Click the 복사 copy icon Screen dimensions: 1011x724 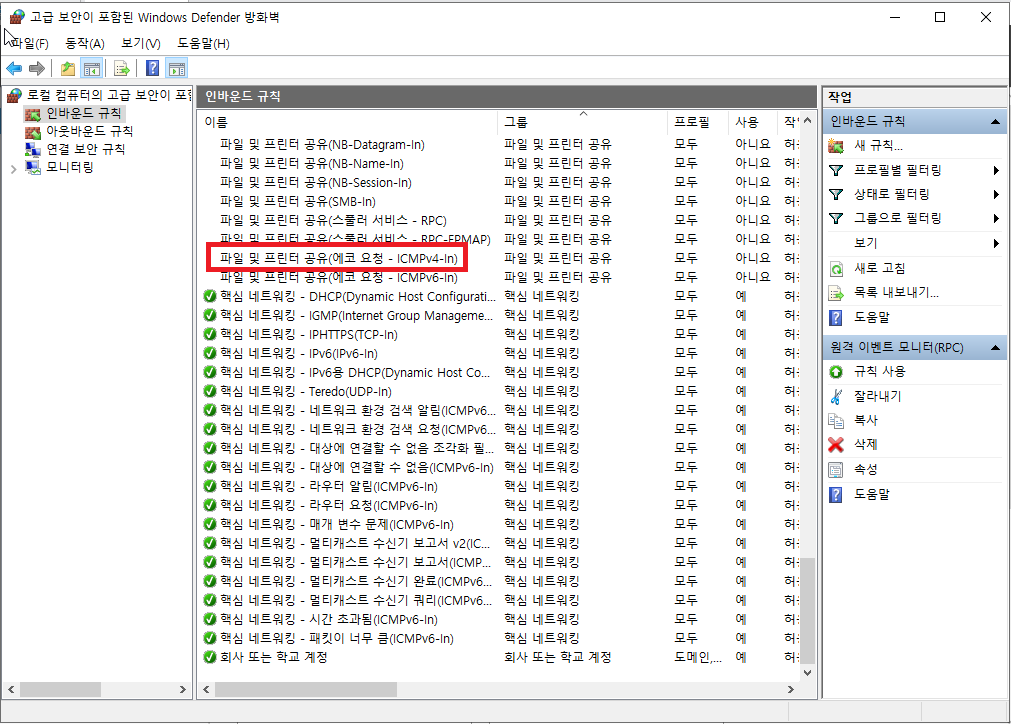[836, 421]
